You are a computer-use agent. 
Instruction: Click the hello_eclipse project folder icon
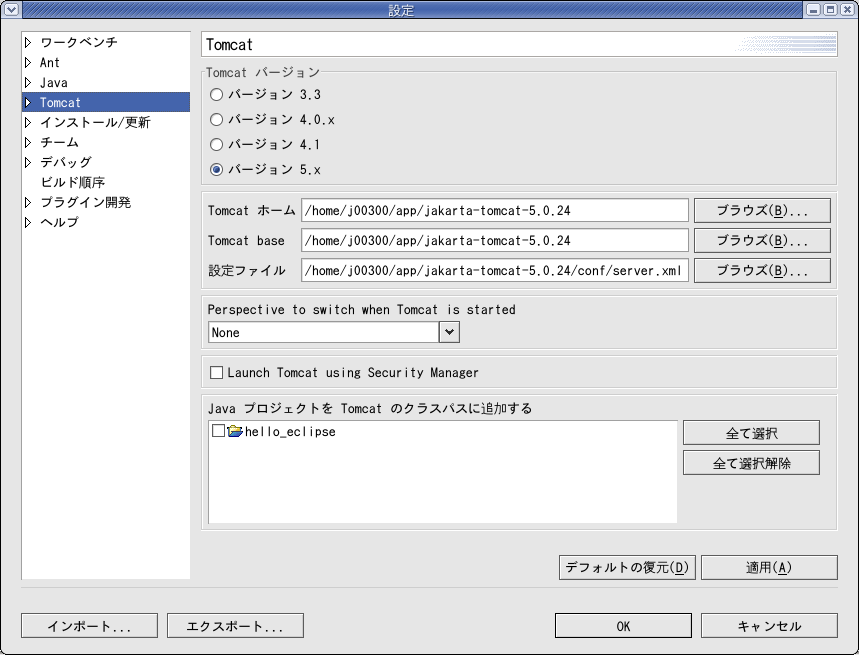pos(235,431)
